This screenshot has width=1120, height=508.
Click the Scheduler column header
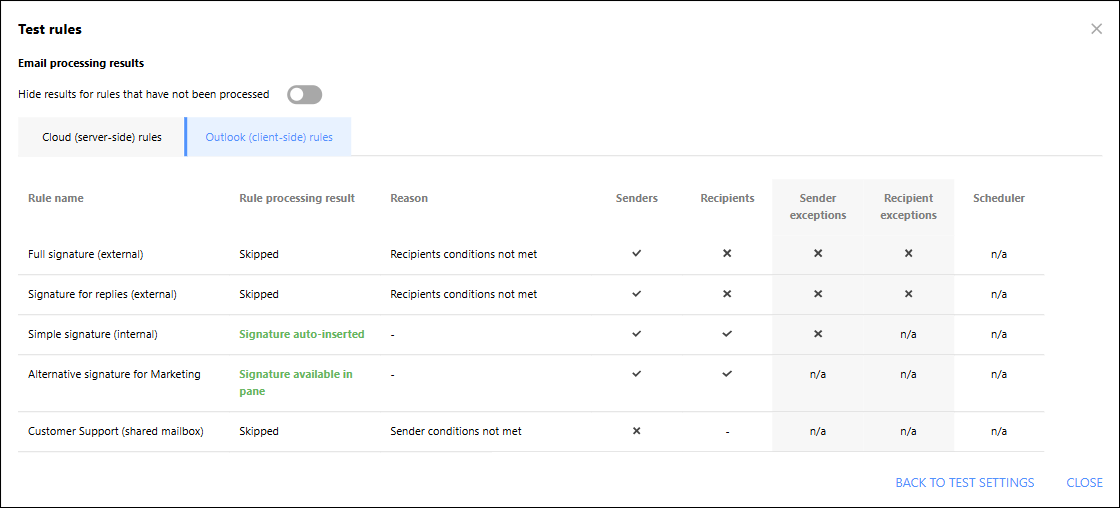tap(999, 198)
